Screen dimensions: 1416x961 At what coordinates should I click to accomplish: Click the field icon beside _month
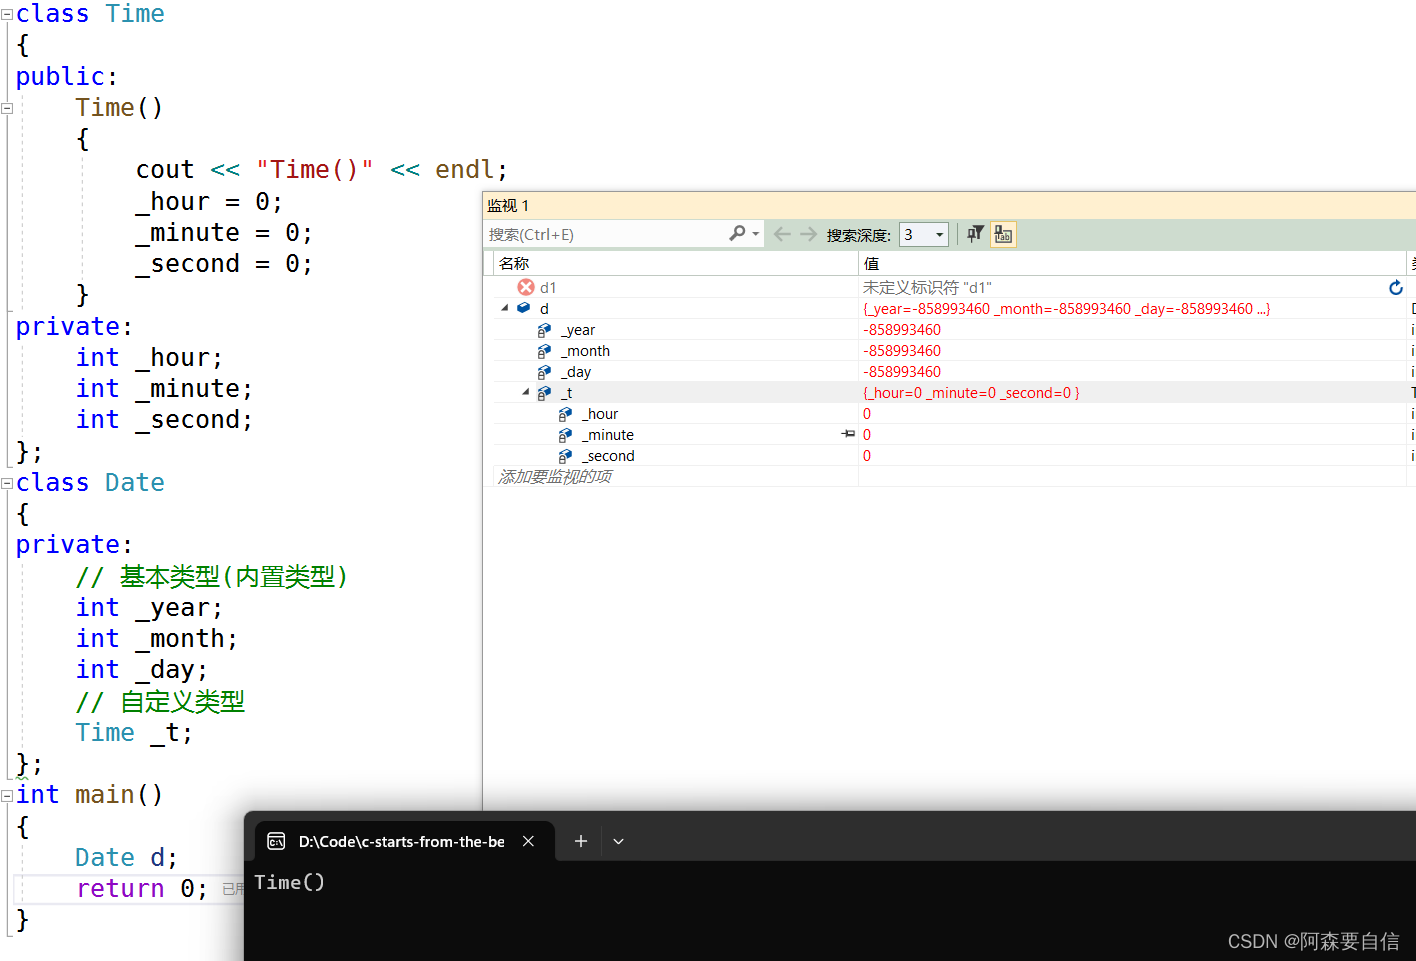click(x=544, y=351)
